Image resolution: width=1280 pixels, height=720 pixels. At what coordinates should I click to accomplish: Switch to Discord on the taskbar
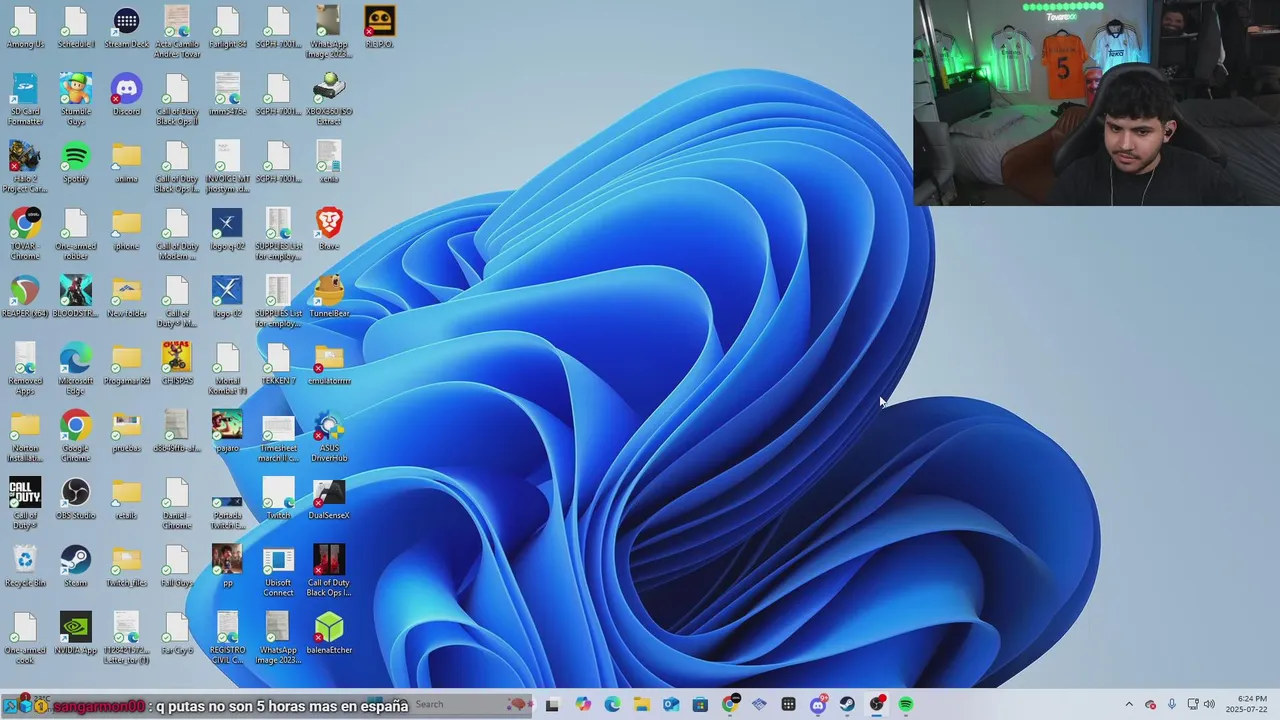pyautogui.click(x=818, y=705)
